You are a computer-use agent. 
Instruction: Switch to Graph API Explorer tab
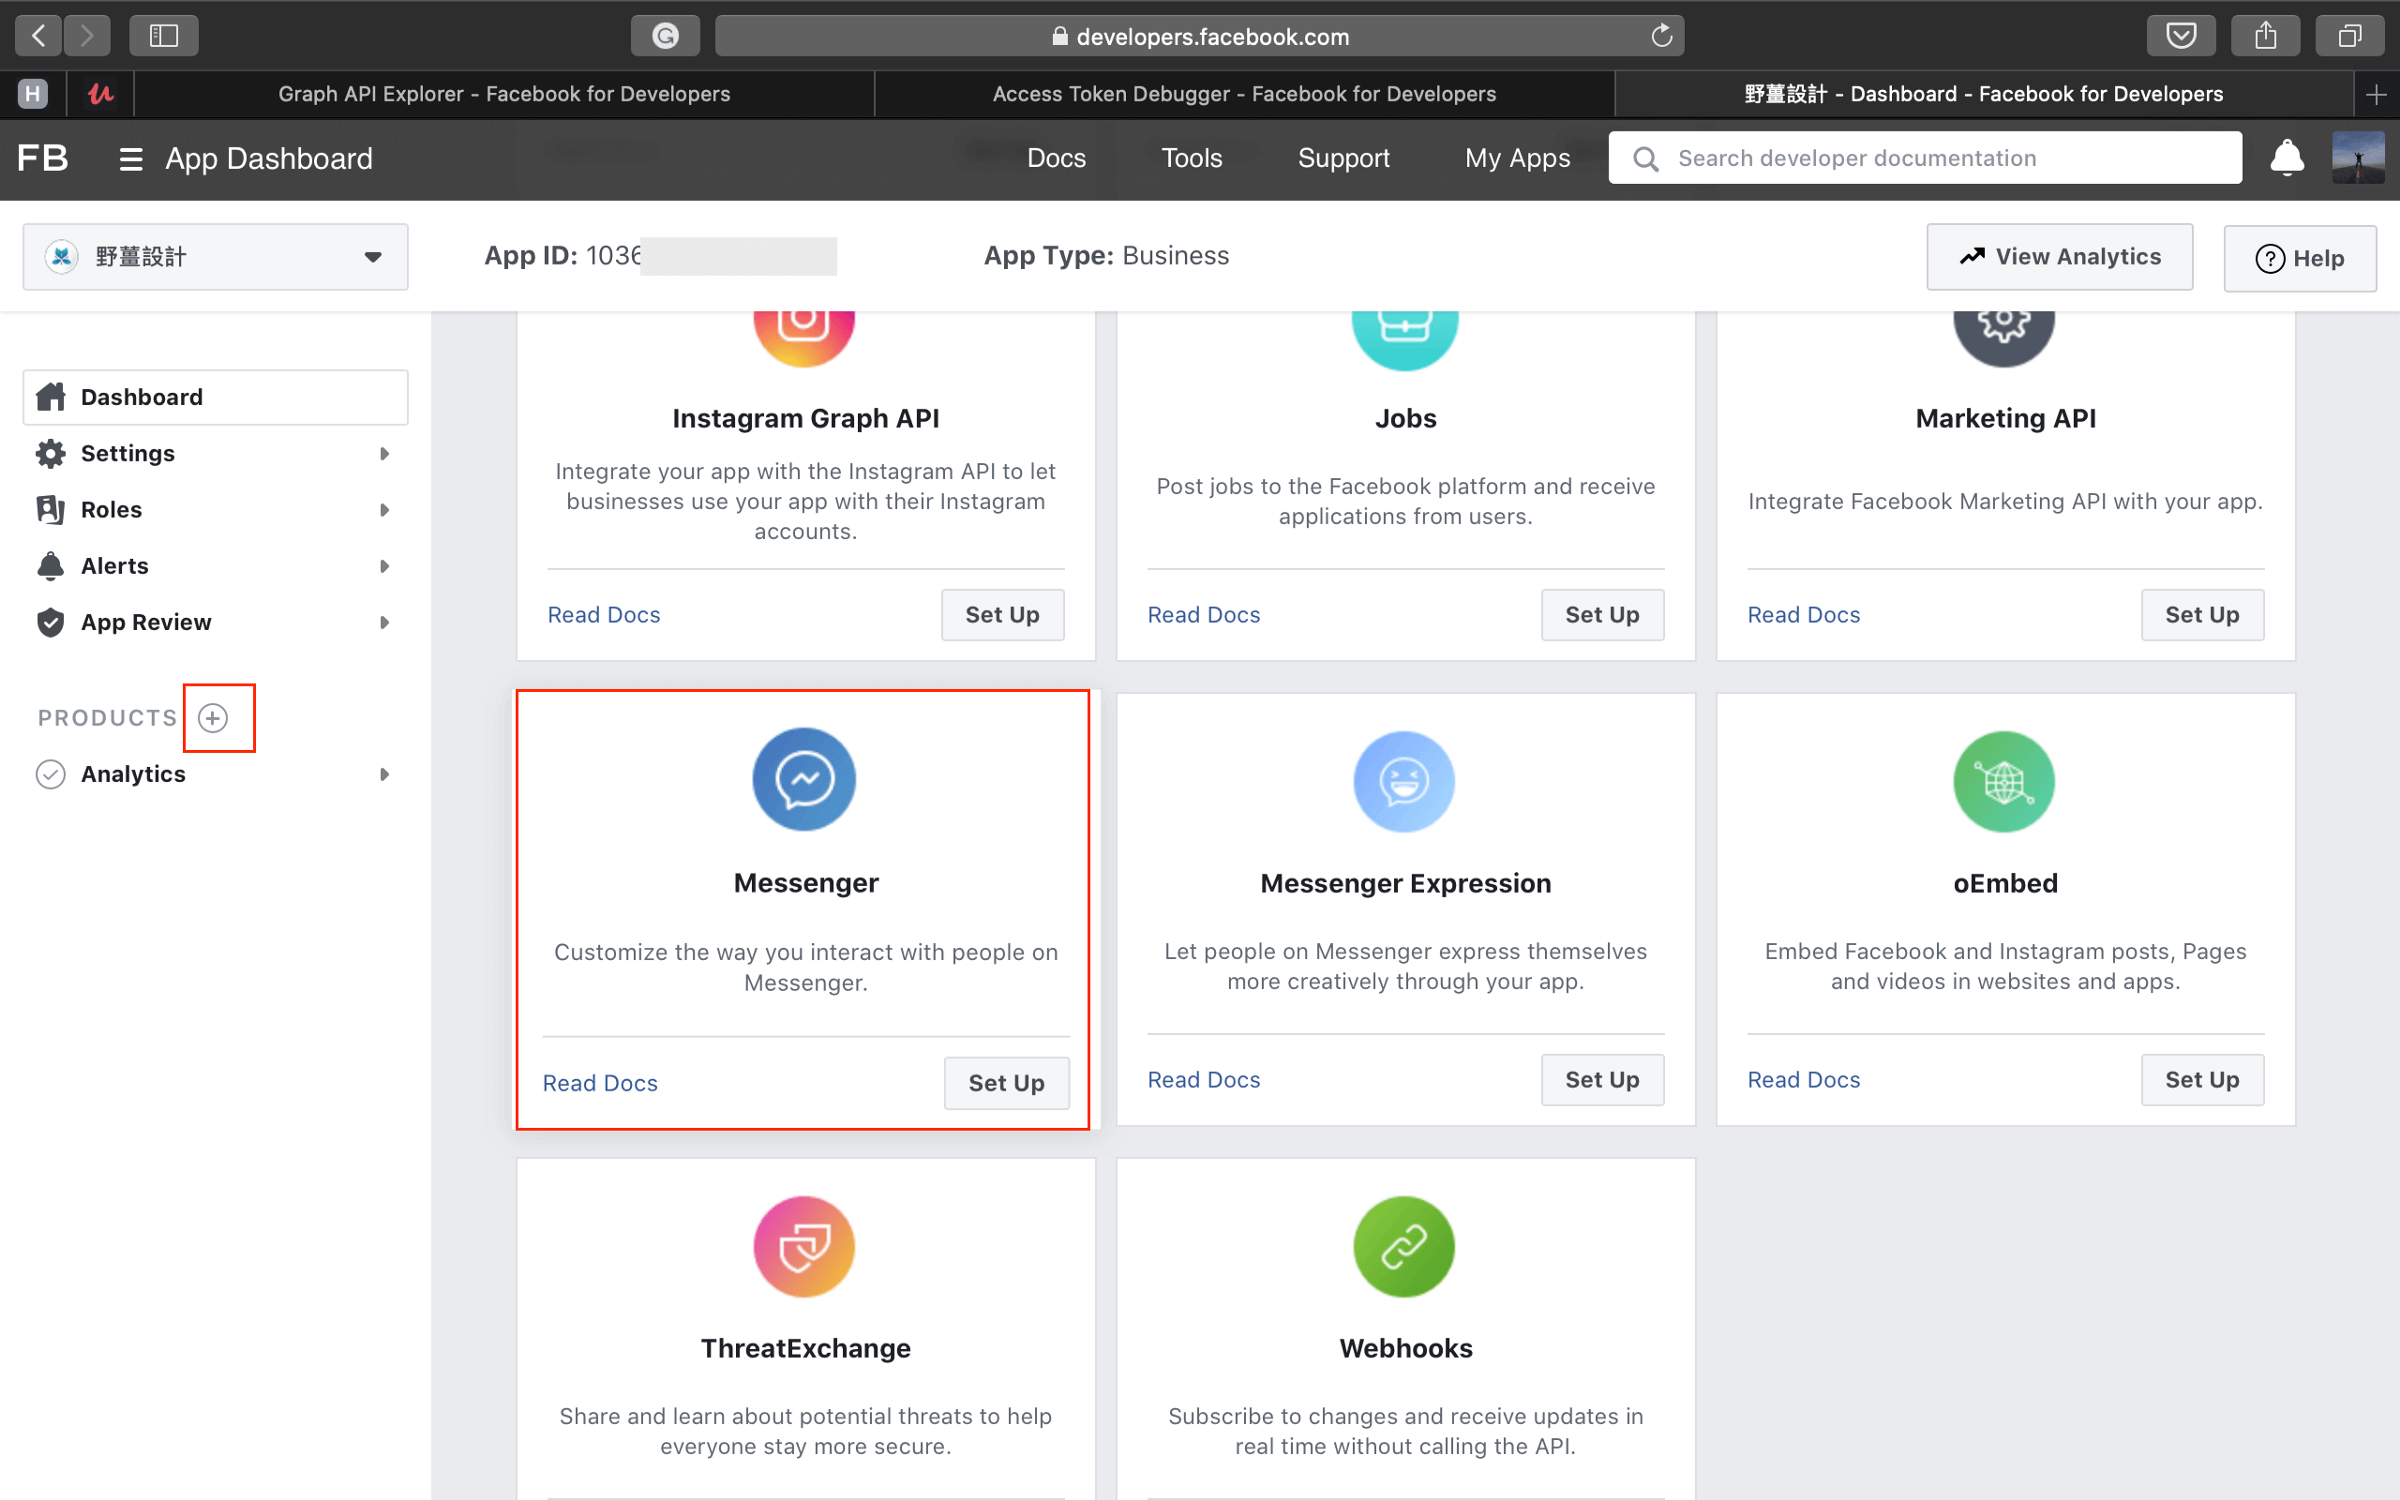point(504,94)
